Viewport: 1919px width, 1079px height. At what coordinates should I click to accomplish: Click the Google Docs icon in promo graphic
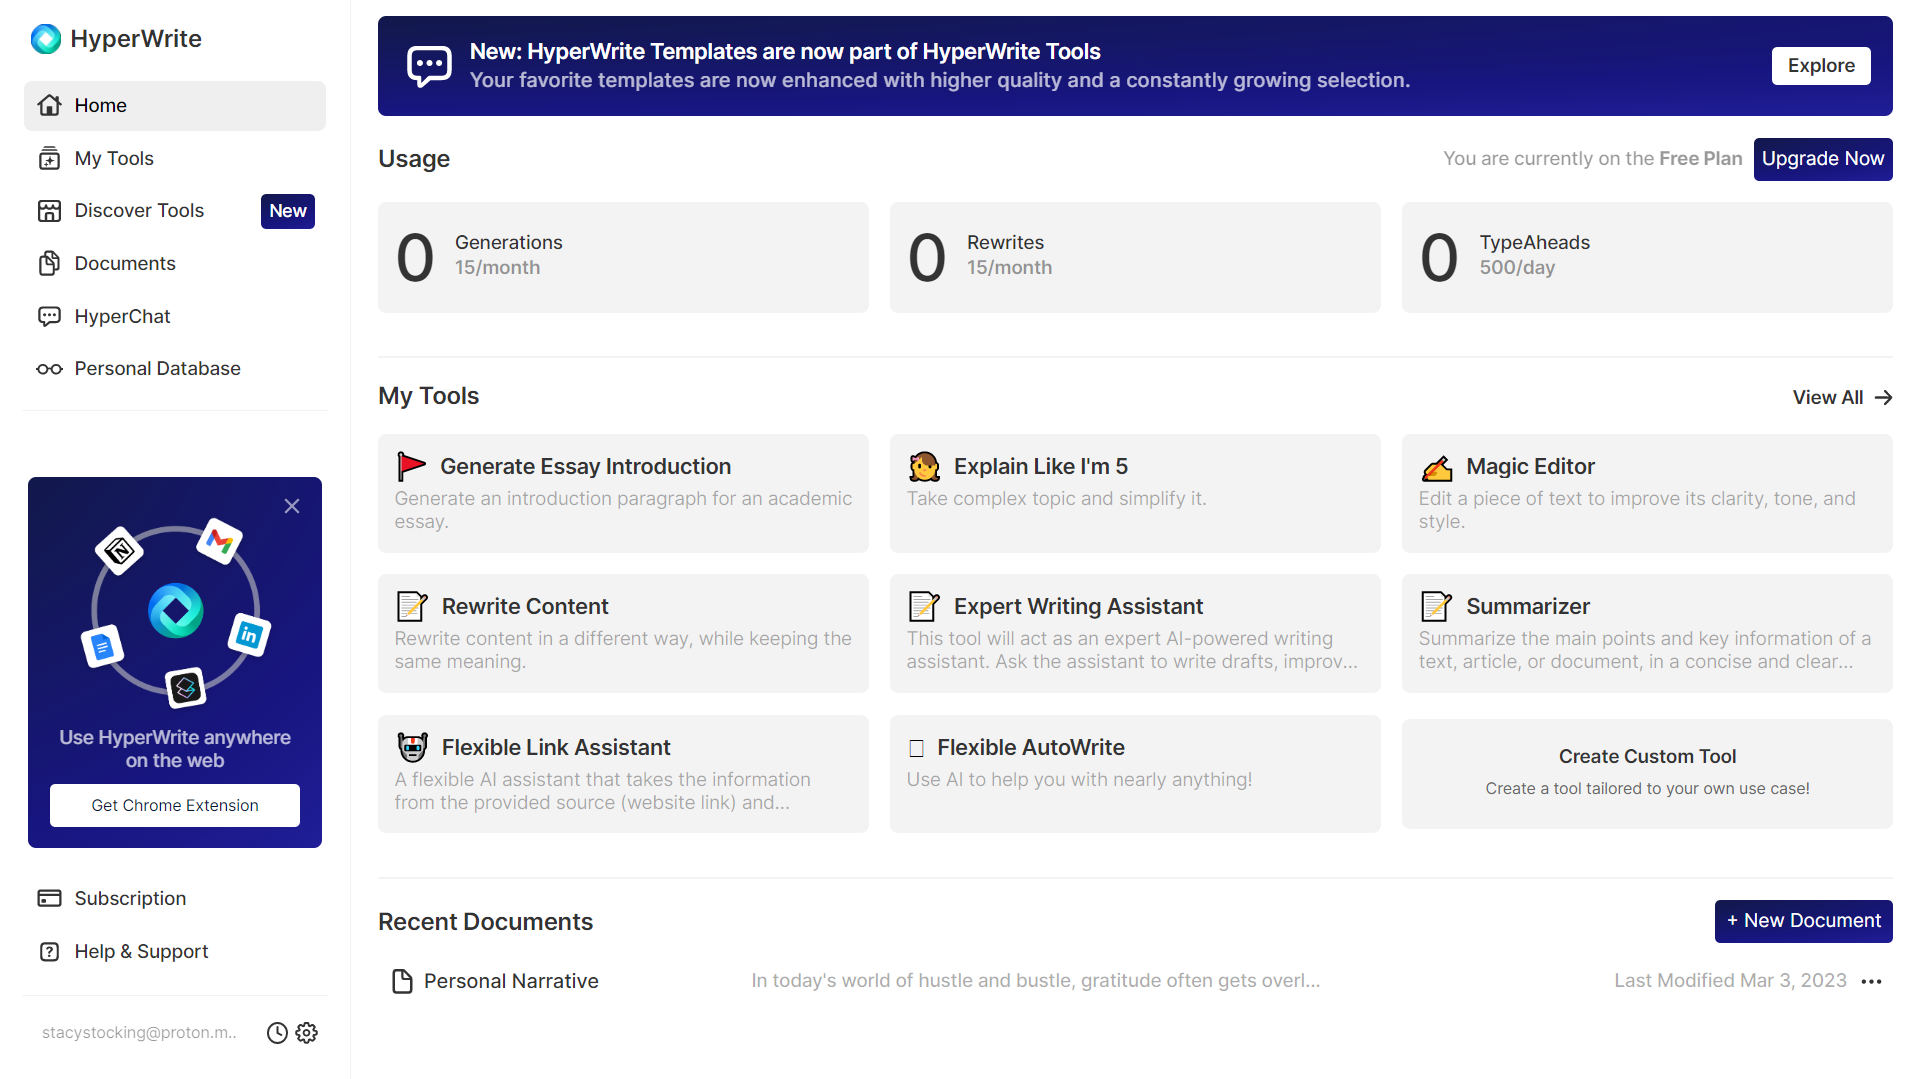[102, 647]
